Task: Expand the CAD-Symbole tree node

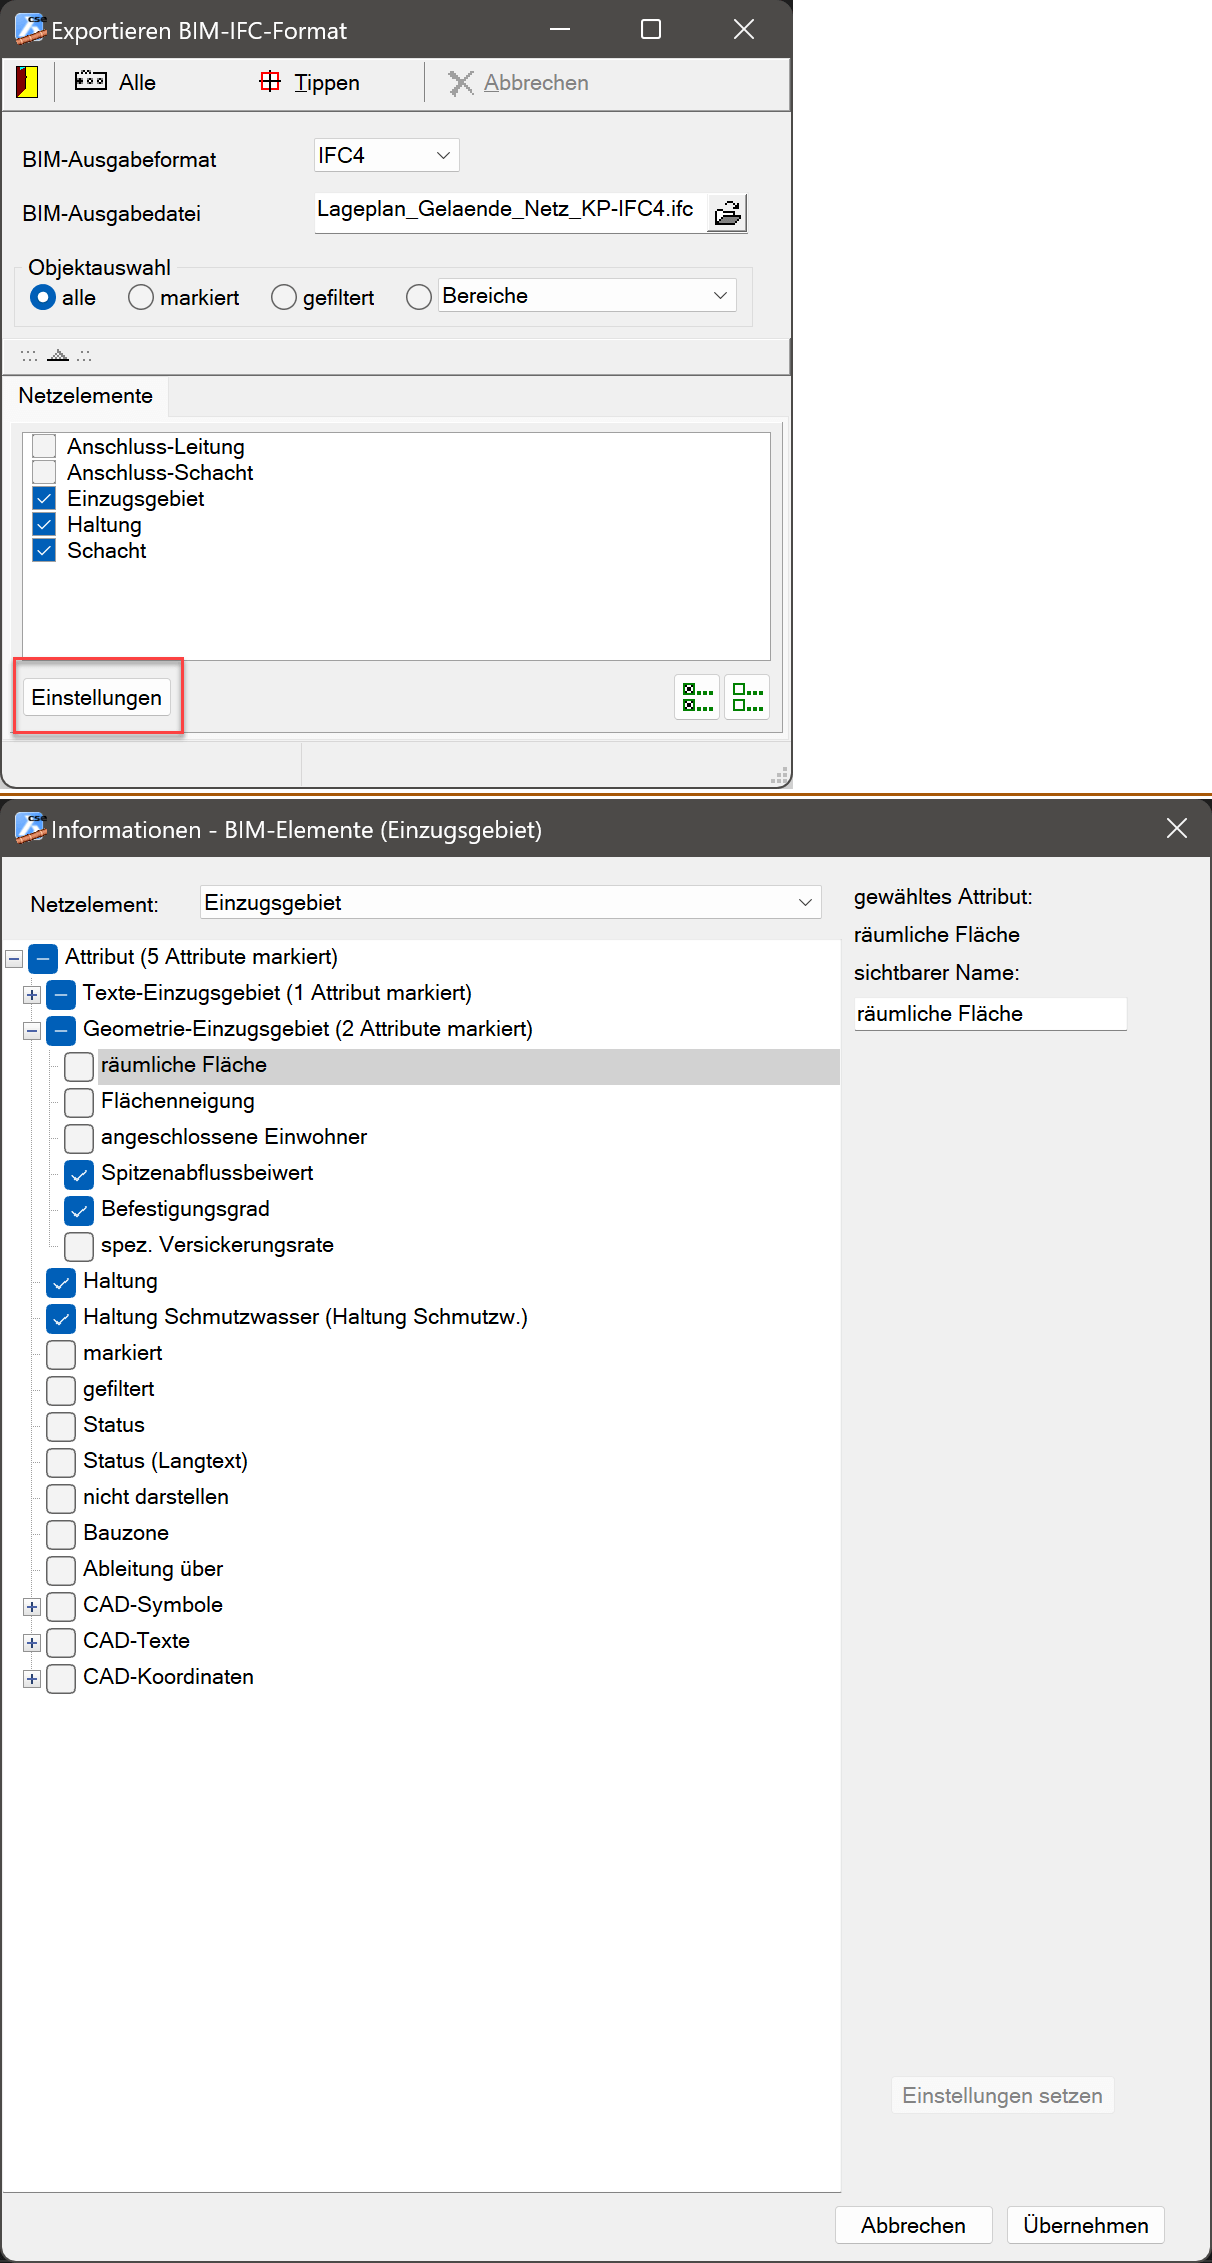Action: (x=32, y=1607)
